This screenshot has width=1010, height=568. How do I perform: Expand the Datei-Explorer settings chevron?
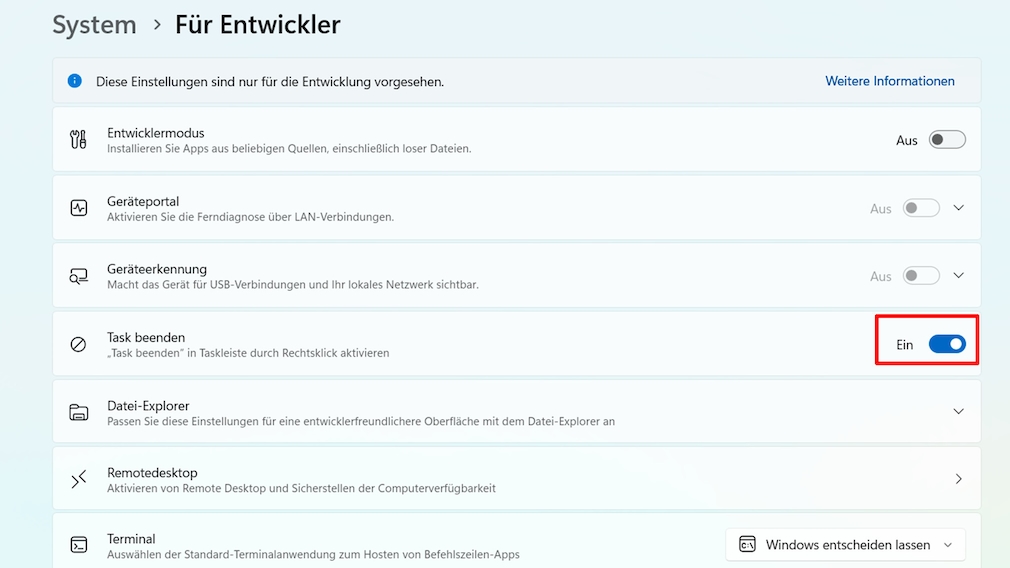click(958, 412)
